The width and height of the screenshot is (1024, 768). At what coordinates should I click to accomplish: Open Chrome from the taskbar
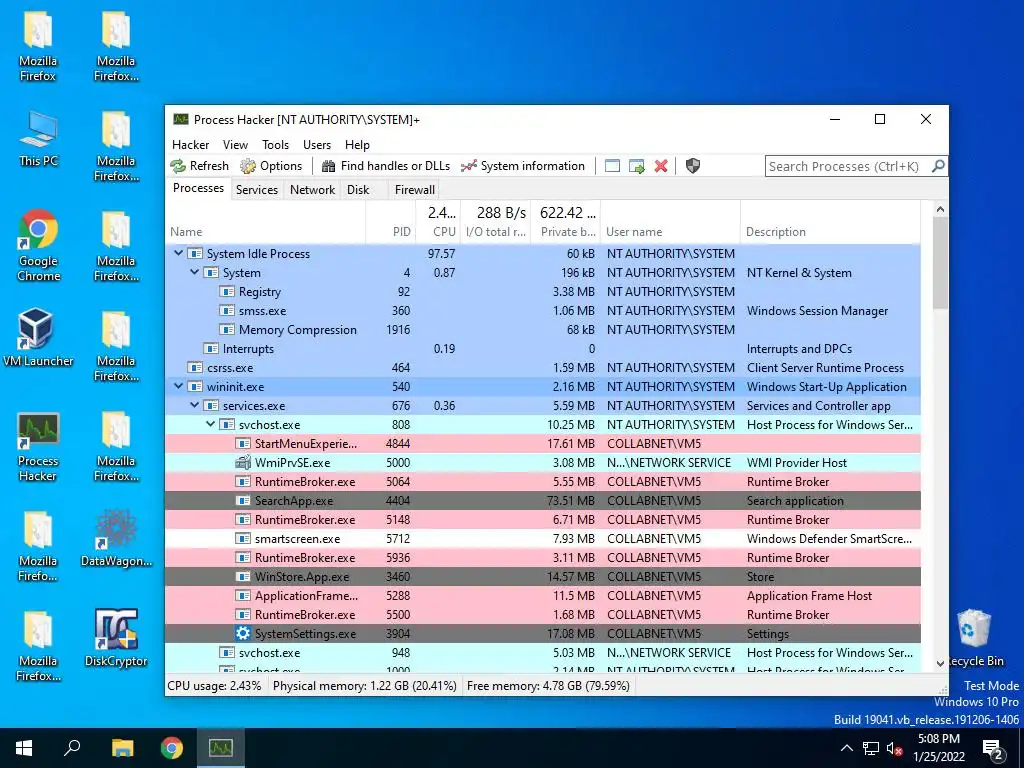click(x=172, y=748)
